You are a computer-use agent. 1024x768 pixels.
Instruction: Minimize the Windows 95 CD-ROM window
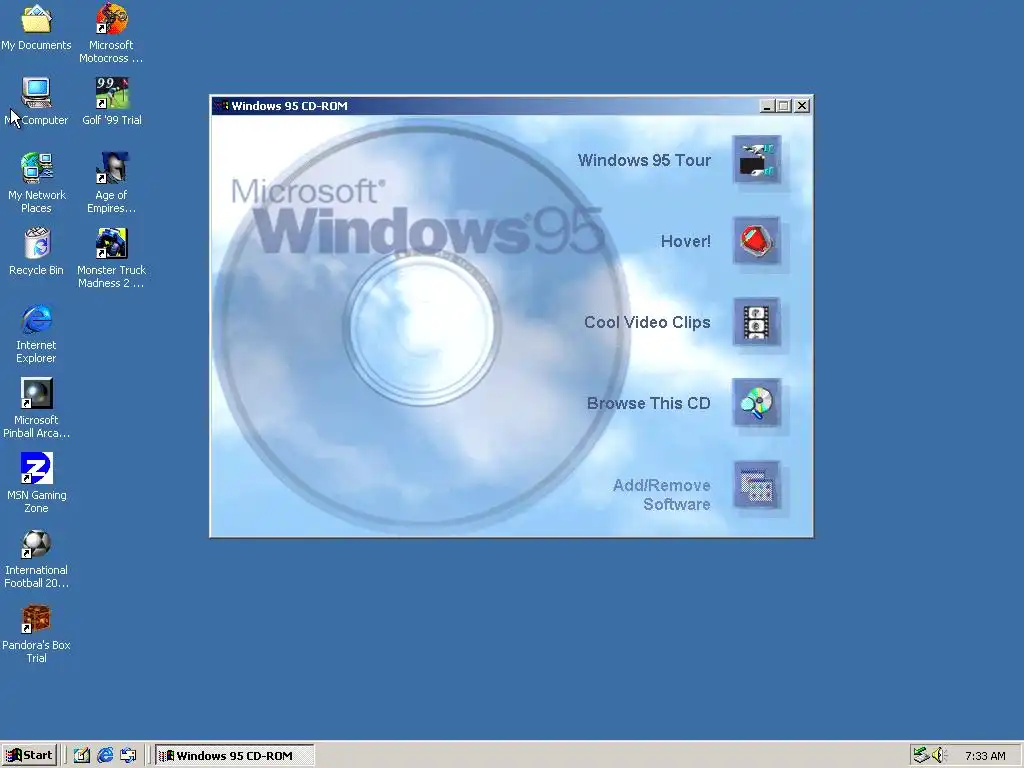coord(767,106)
